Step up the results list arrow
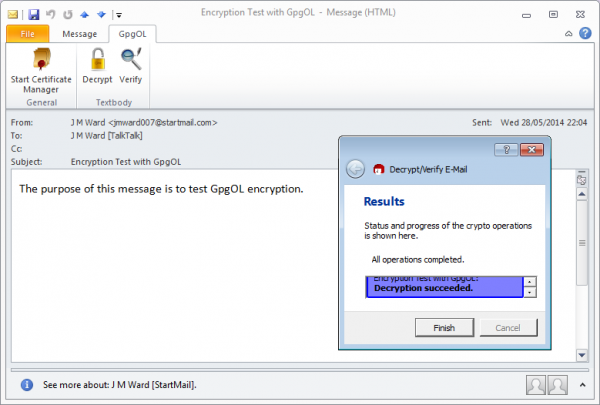Image resolution: width=600 pixels, height=405 pixels. click(530, 282)
